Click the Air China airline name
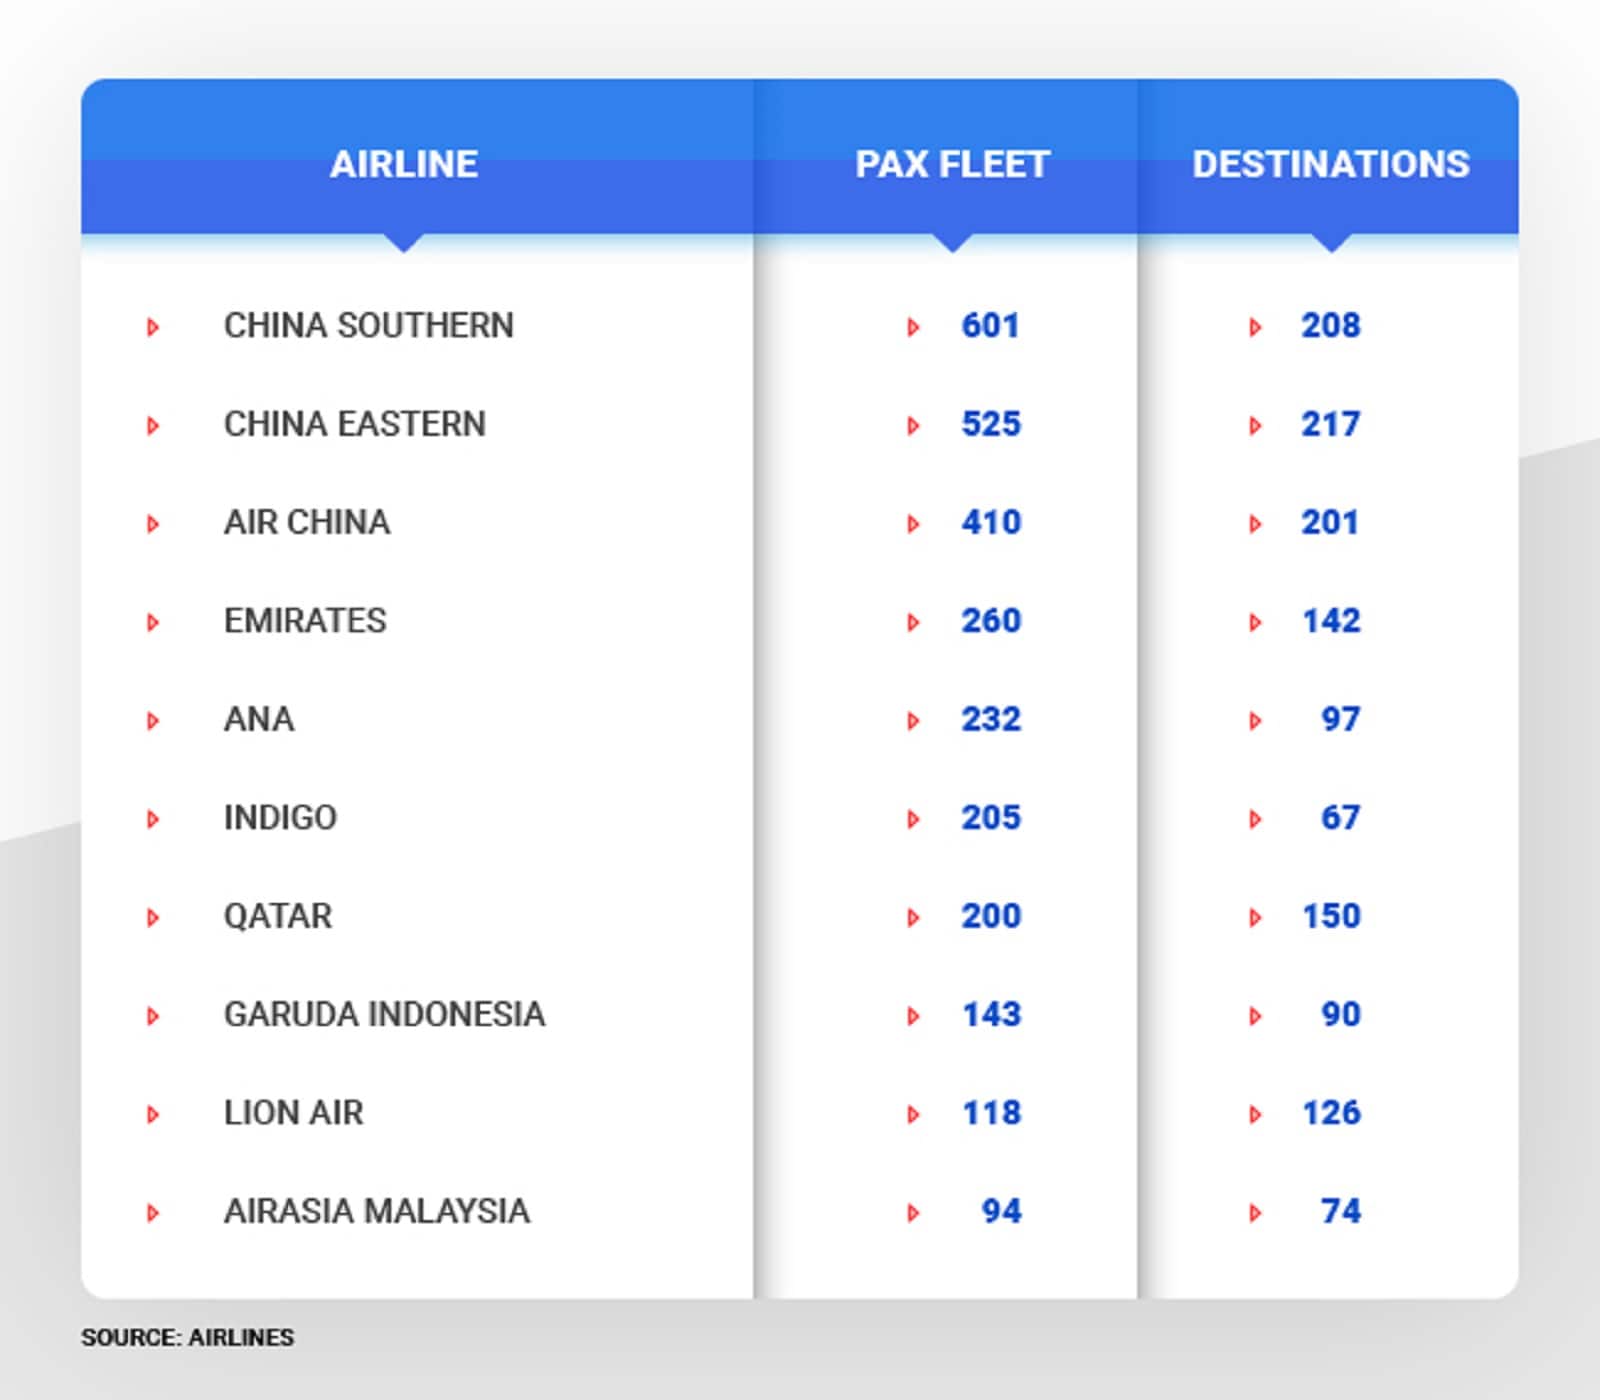Screen dimensions: 1600x1400 tap(307, 522)
